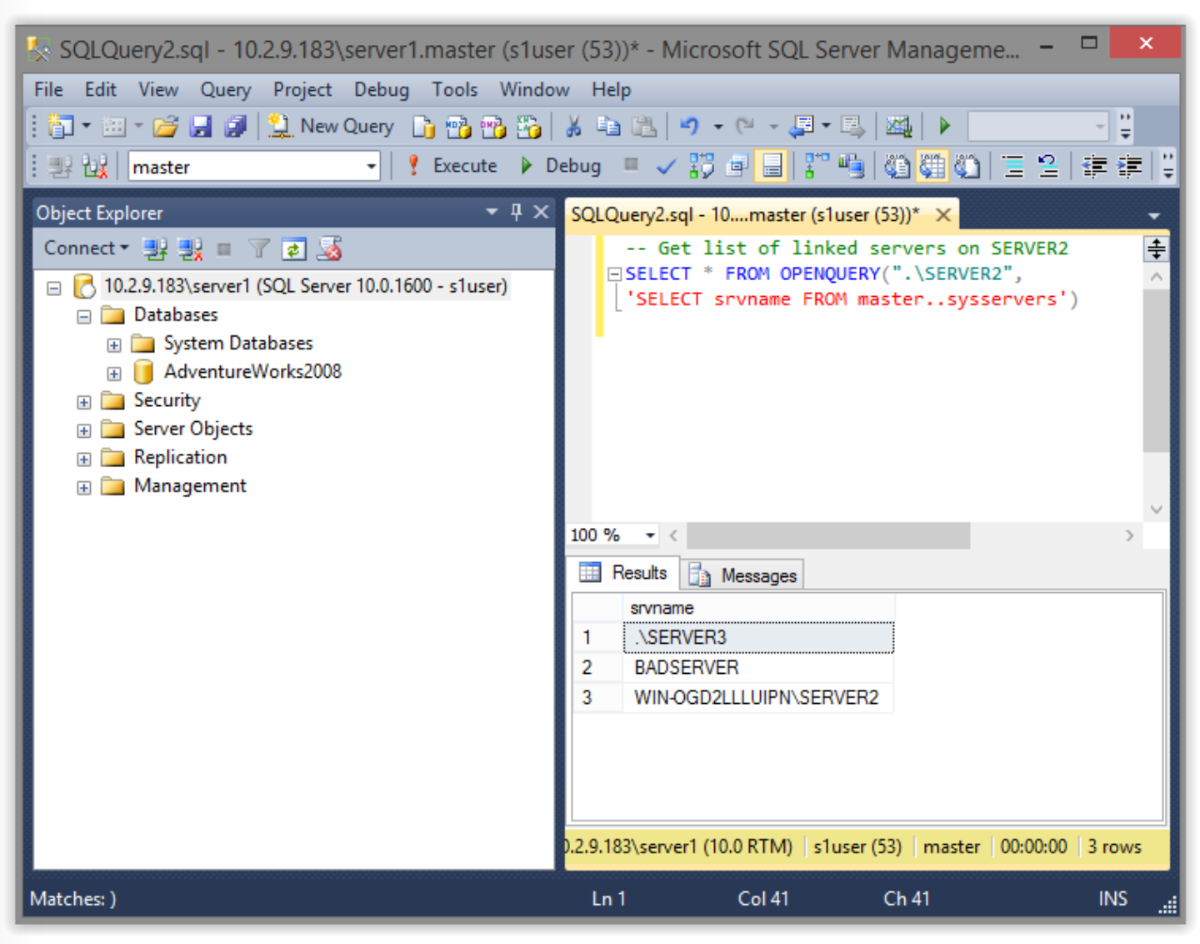The image size is (1200, 944).
Task: Toggle Results to Grid output mode
Action: [932, 167]
